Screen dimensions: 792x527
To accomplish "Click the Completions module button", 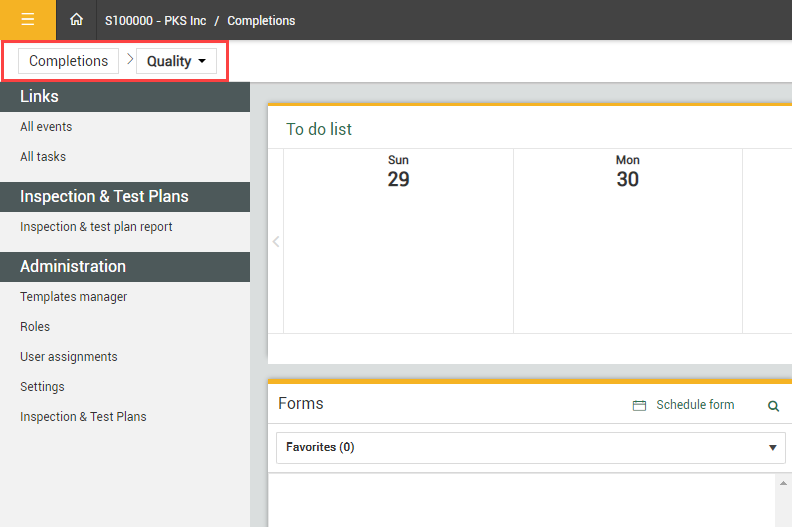I will click(69, 61).
